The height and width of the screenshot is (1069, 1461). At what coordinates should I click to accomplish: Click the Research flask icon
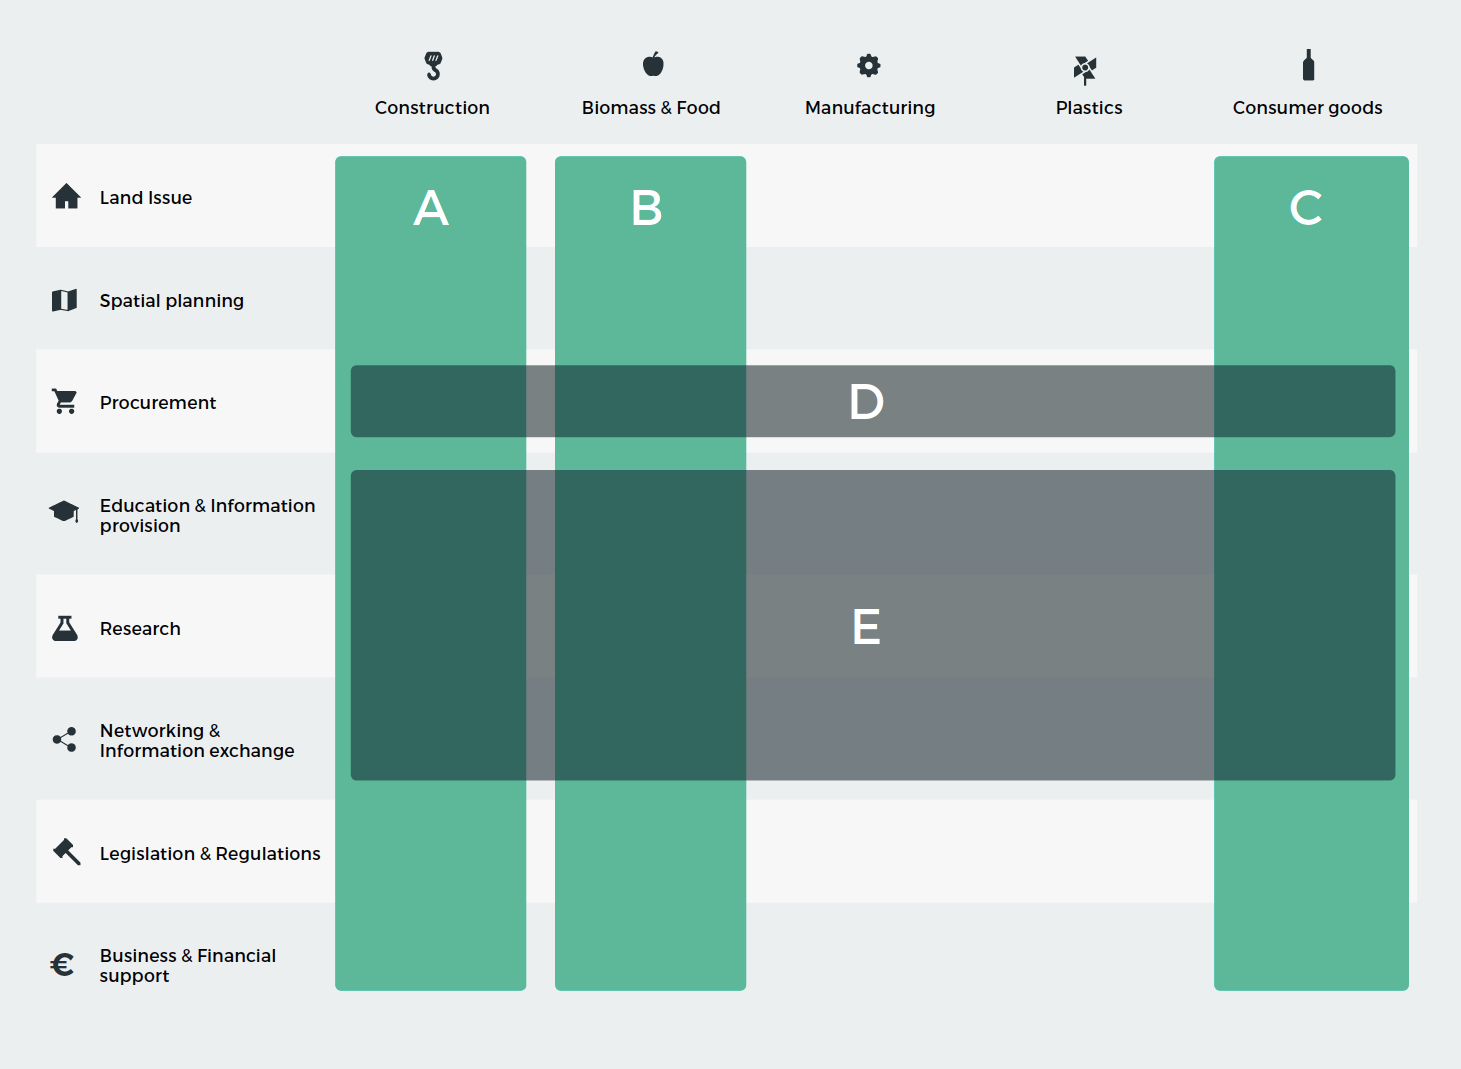click(65, 628)
